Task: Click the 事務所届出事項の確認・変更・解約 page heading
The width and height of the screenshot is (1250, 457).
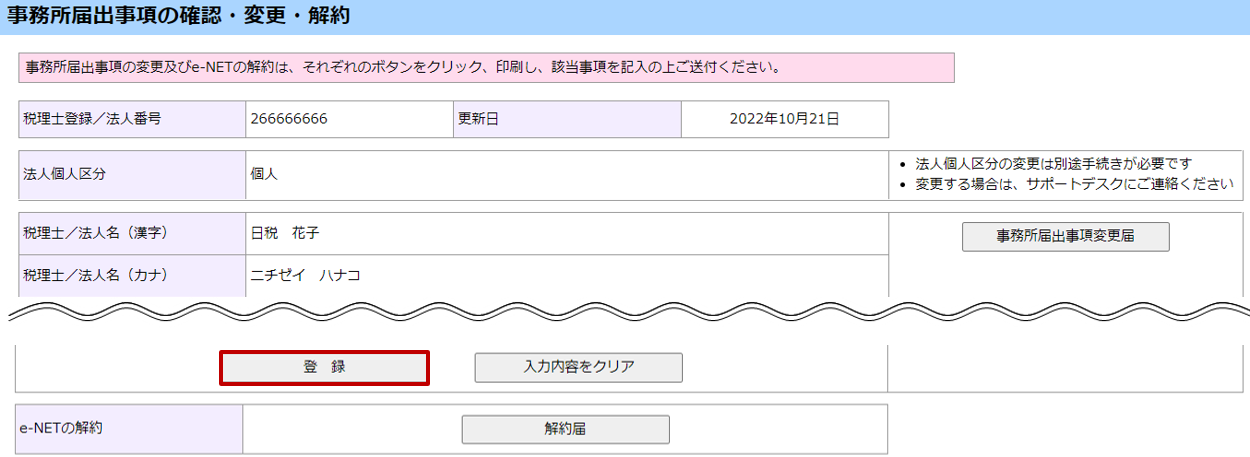Action: pos(176,15)
